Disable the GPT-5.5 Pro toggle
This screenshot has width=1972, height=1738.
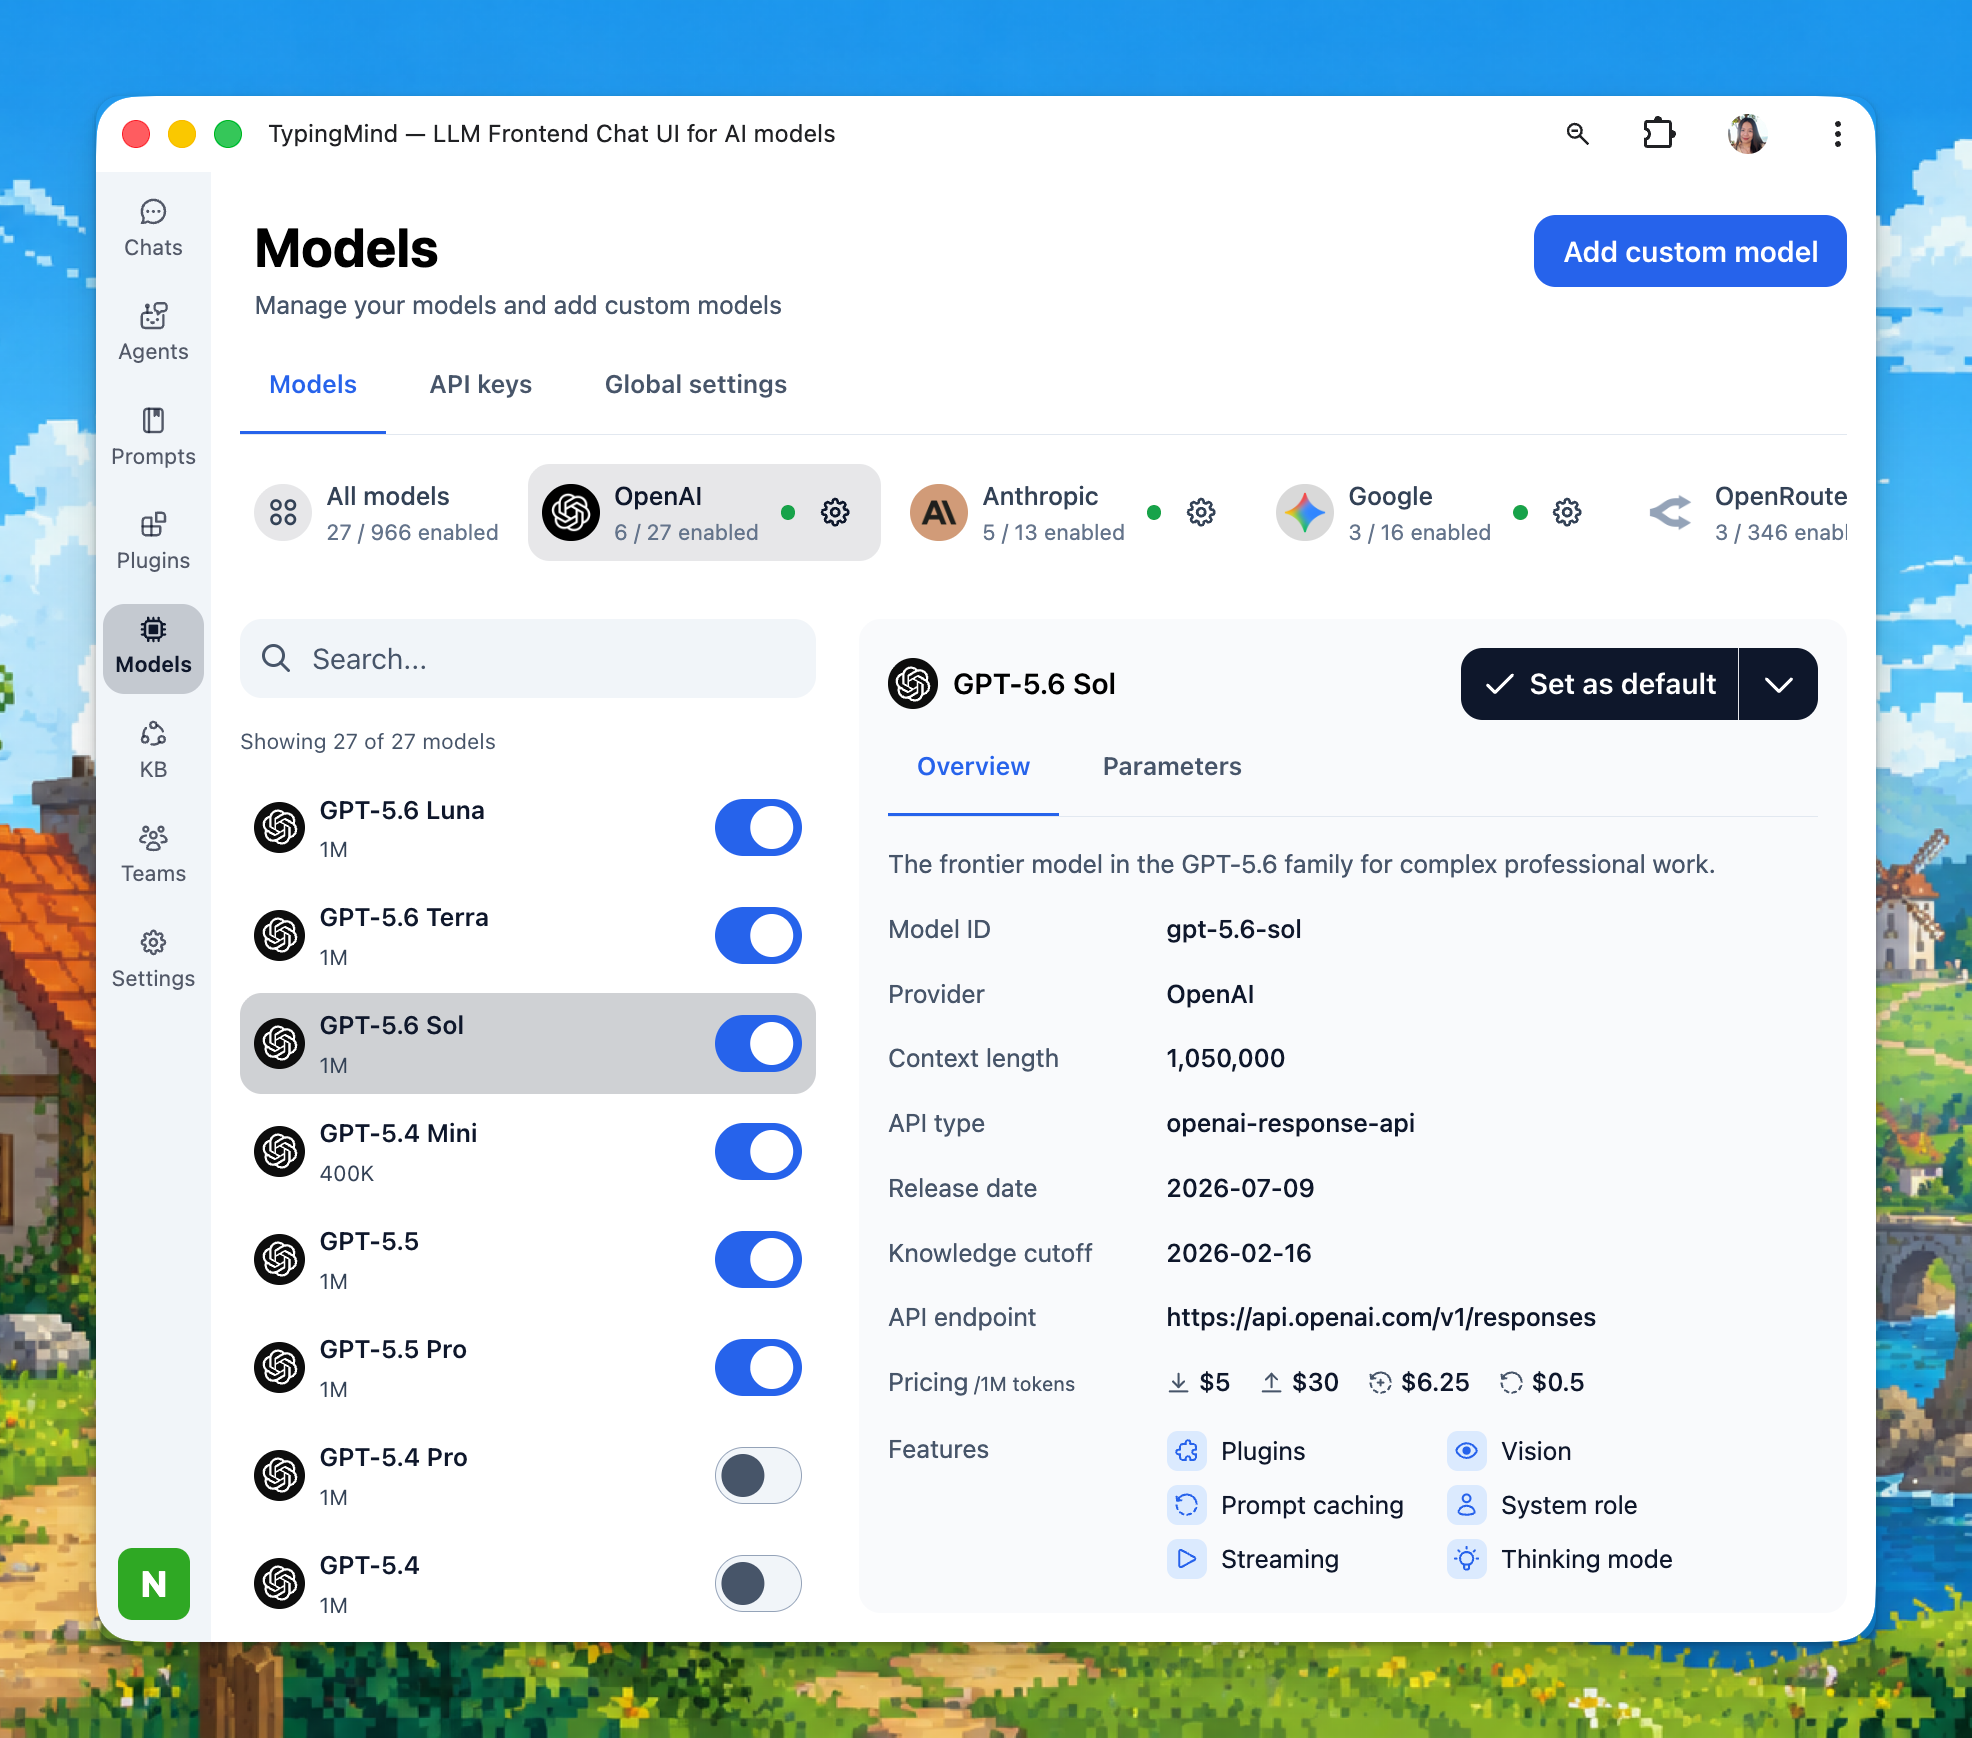(x=758, y=1368)
